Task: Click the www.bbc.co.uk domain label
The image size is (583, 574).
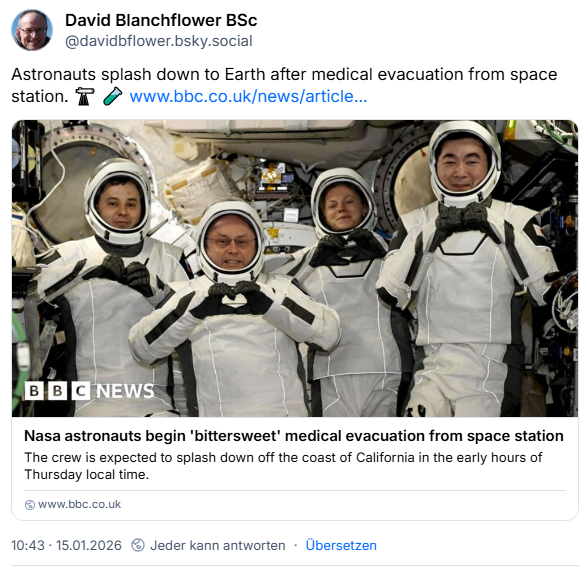Action: coord(80,504)
